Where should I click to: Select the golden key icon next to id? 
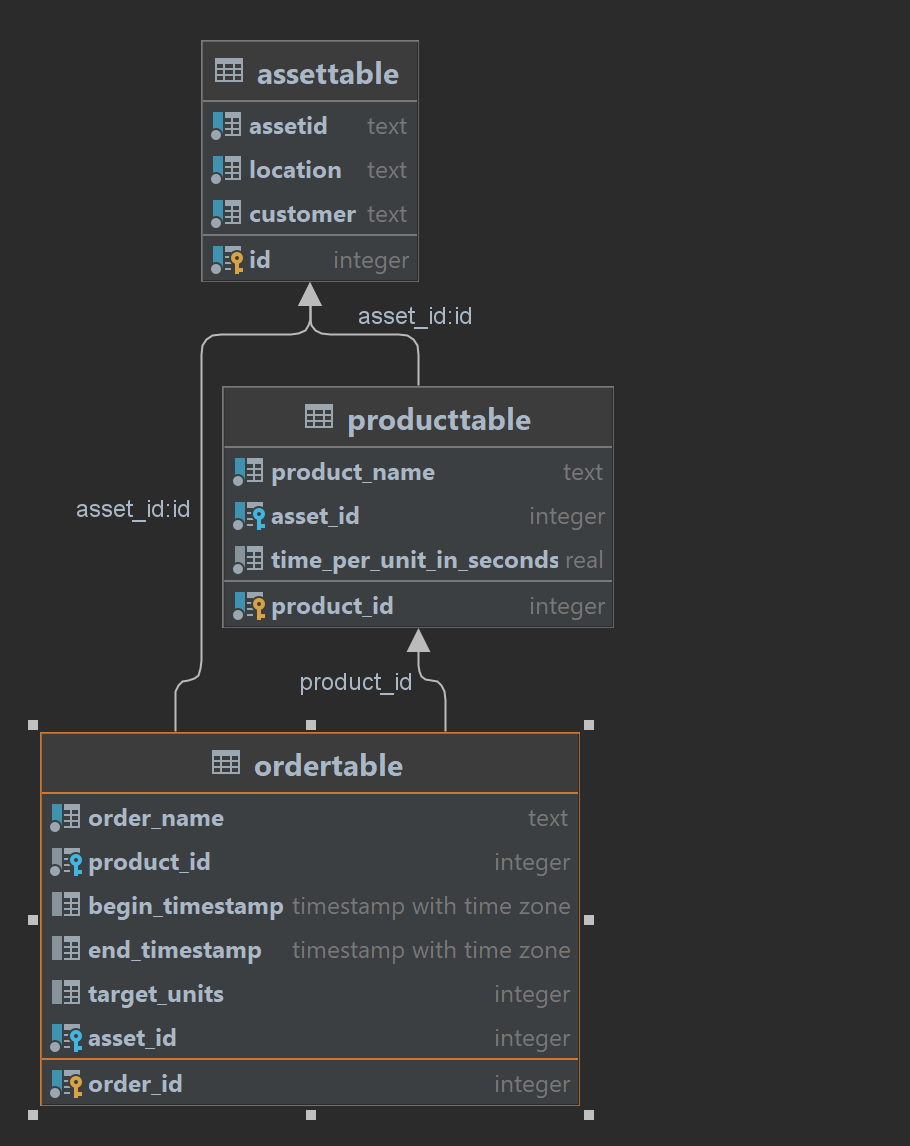coord(237,259)
